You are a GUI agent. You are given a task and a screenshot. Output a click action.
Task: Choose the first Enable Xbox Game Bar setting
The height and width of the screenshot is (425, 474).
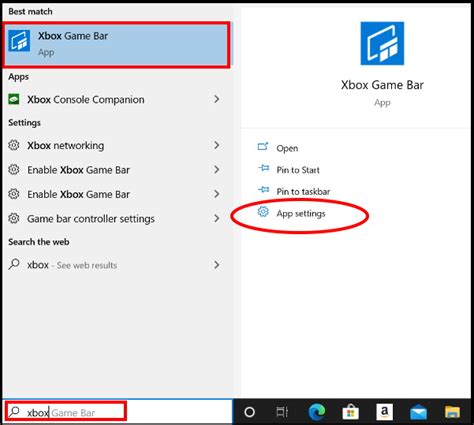[x=116, y=170]
